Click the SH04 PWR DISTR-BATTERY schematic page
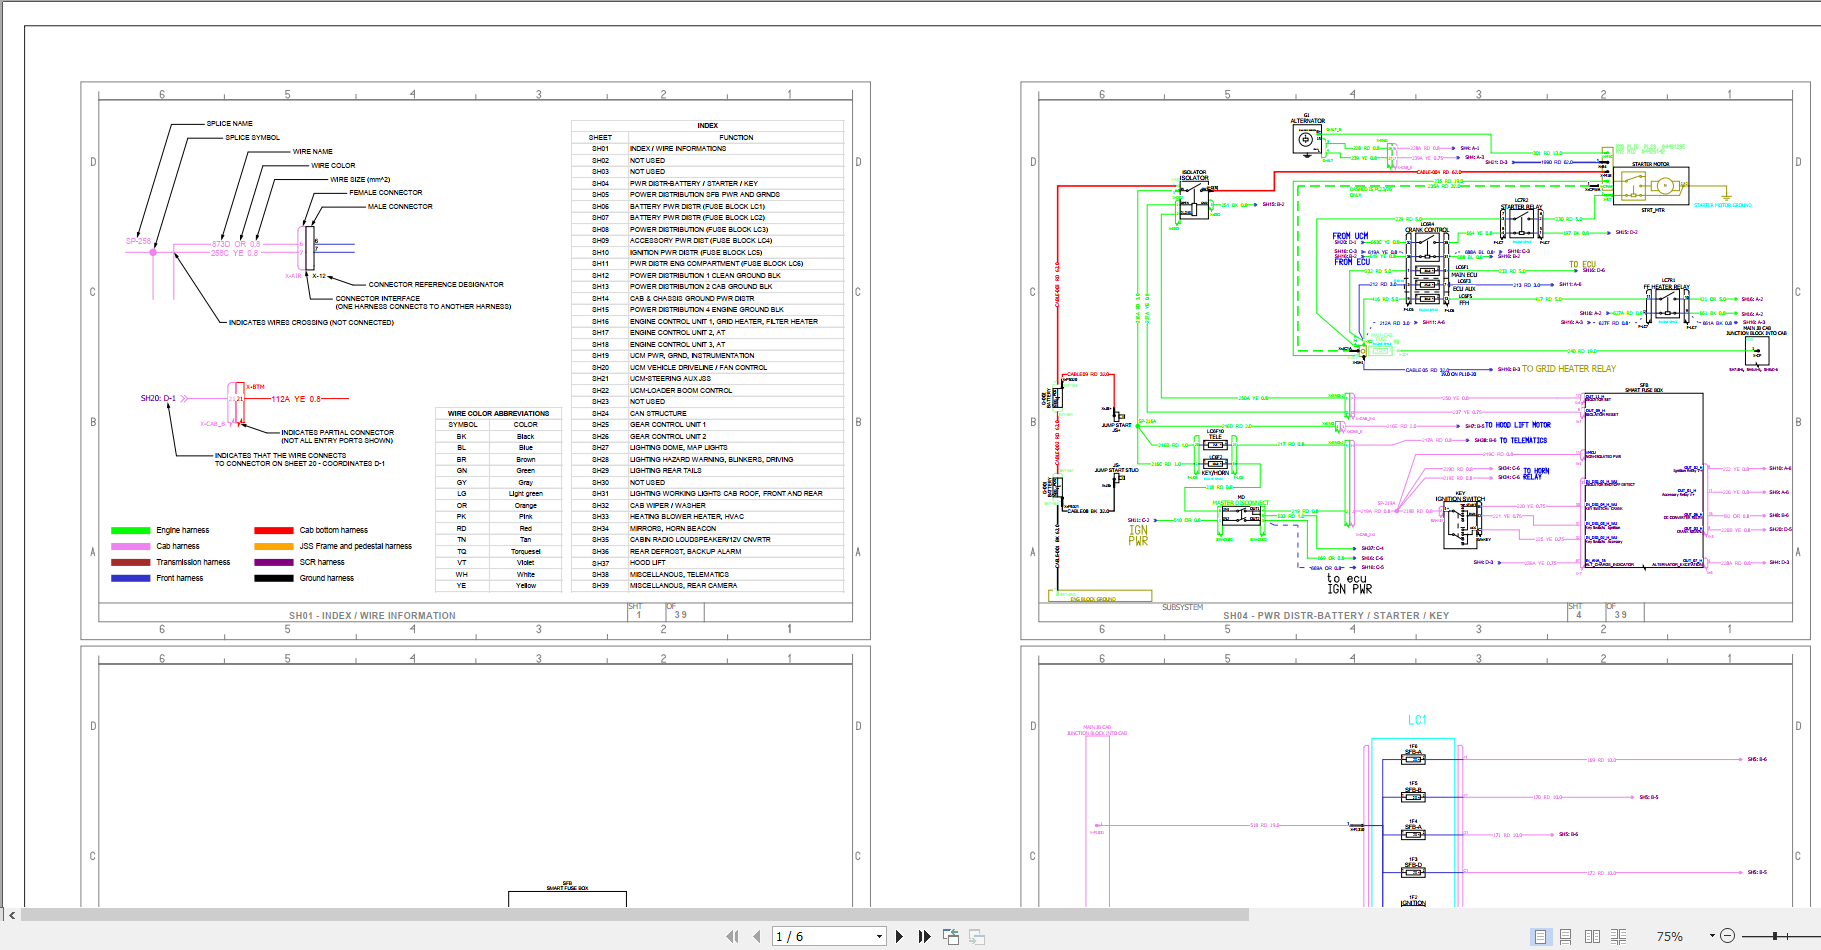Screen dimensions: 1821x950 coord(1415,360)
